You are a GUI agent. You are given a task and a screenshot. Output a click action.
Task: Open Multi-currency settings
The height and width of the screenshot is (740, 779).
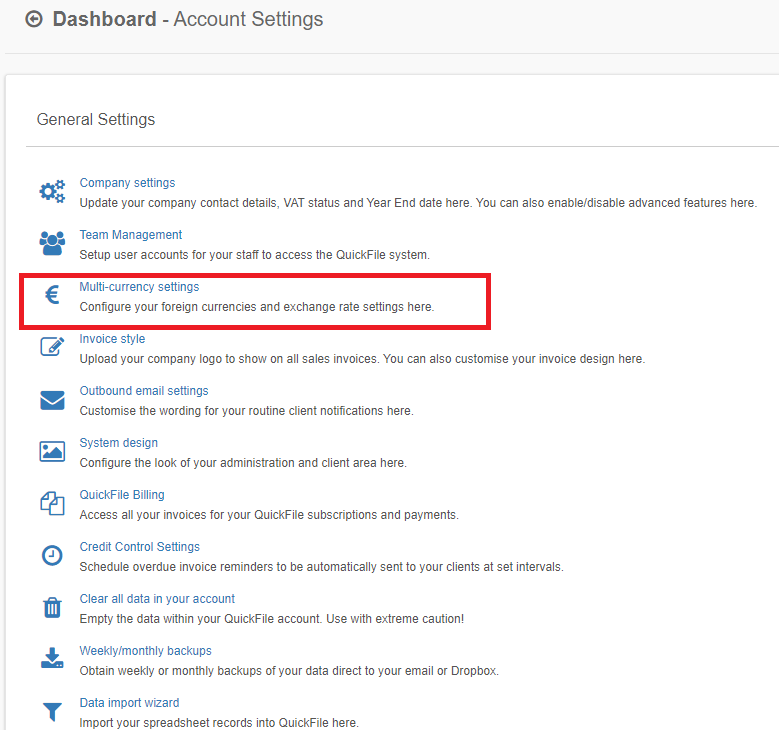coord(139,287)
